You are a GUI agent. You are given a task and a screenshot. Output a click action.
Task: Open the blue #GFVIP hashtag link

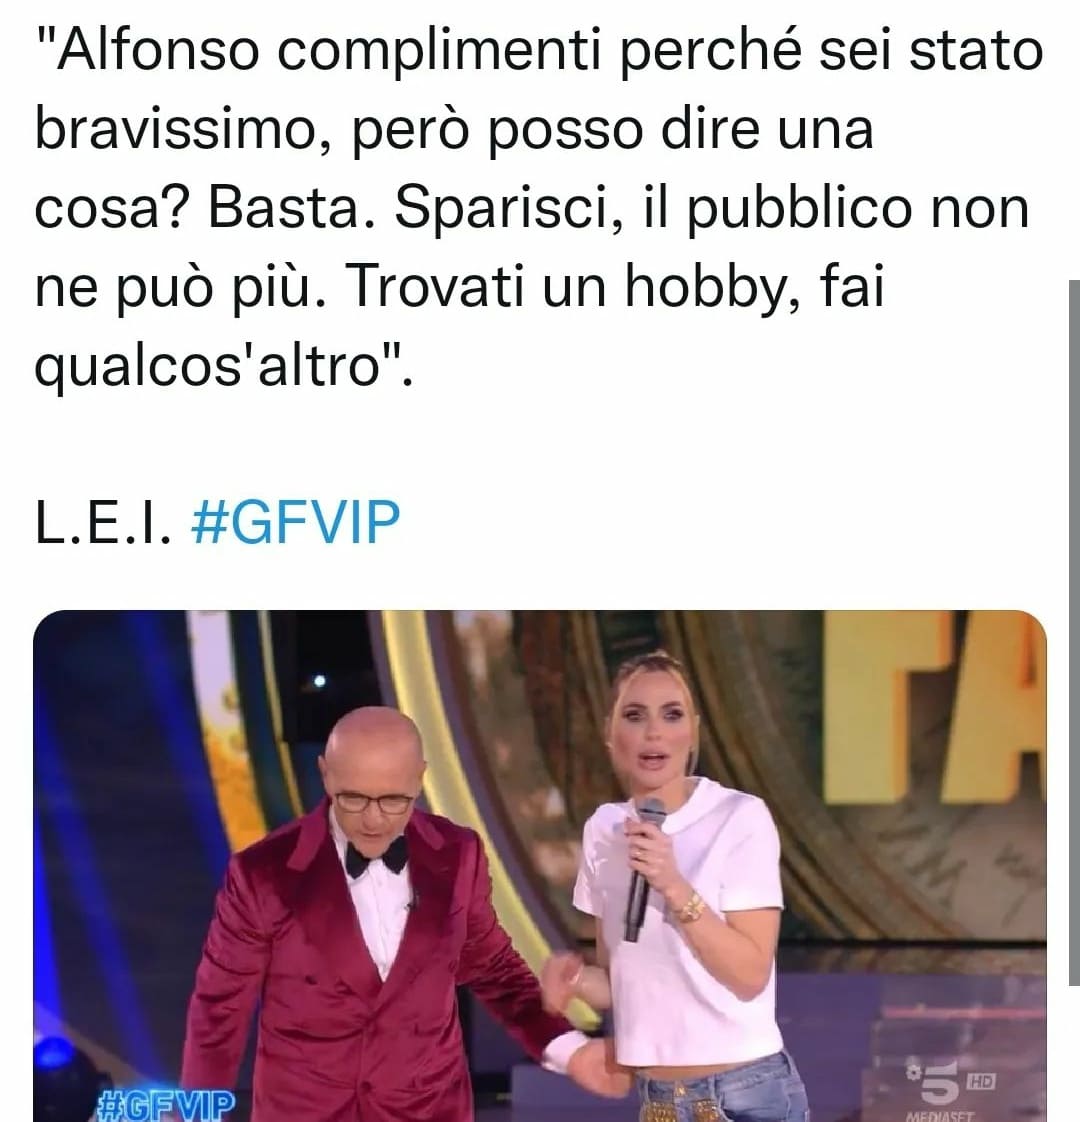295,523
